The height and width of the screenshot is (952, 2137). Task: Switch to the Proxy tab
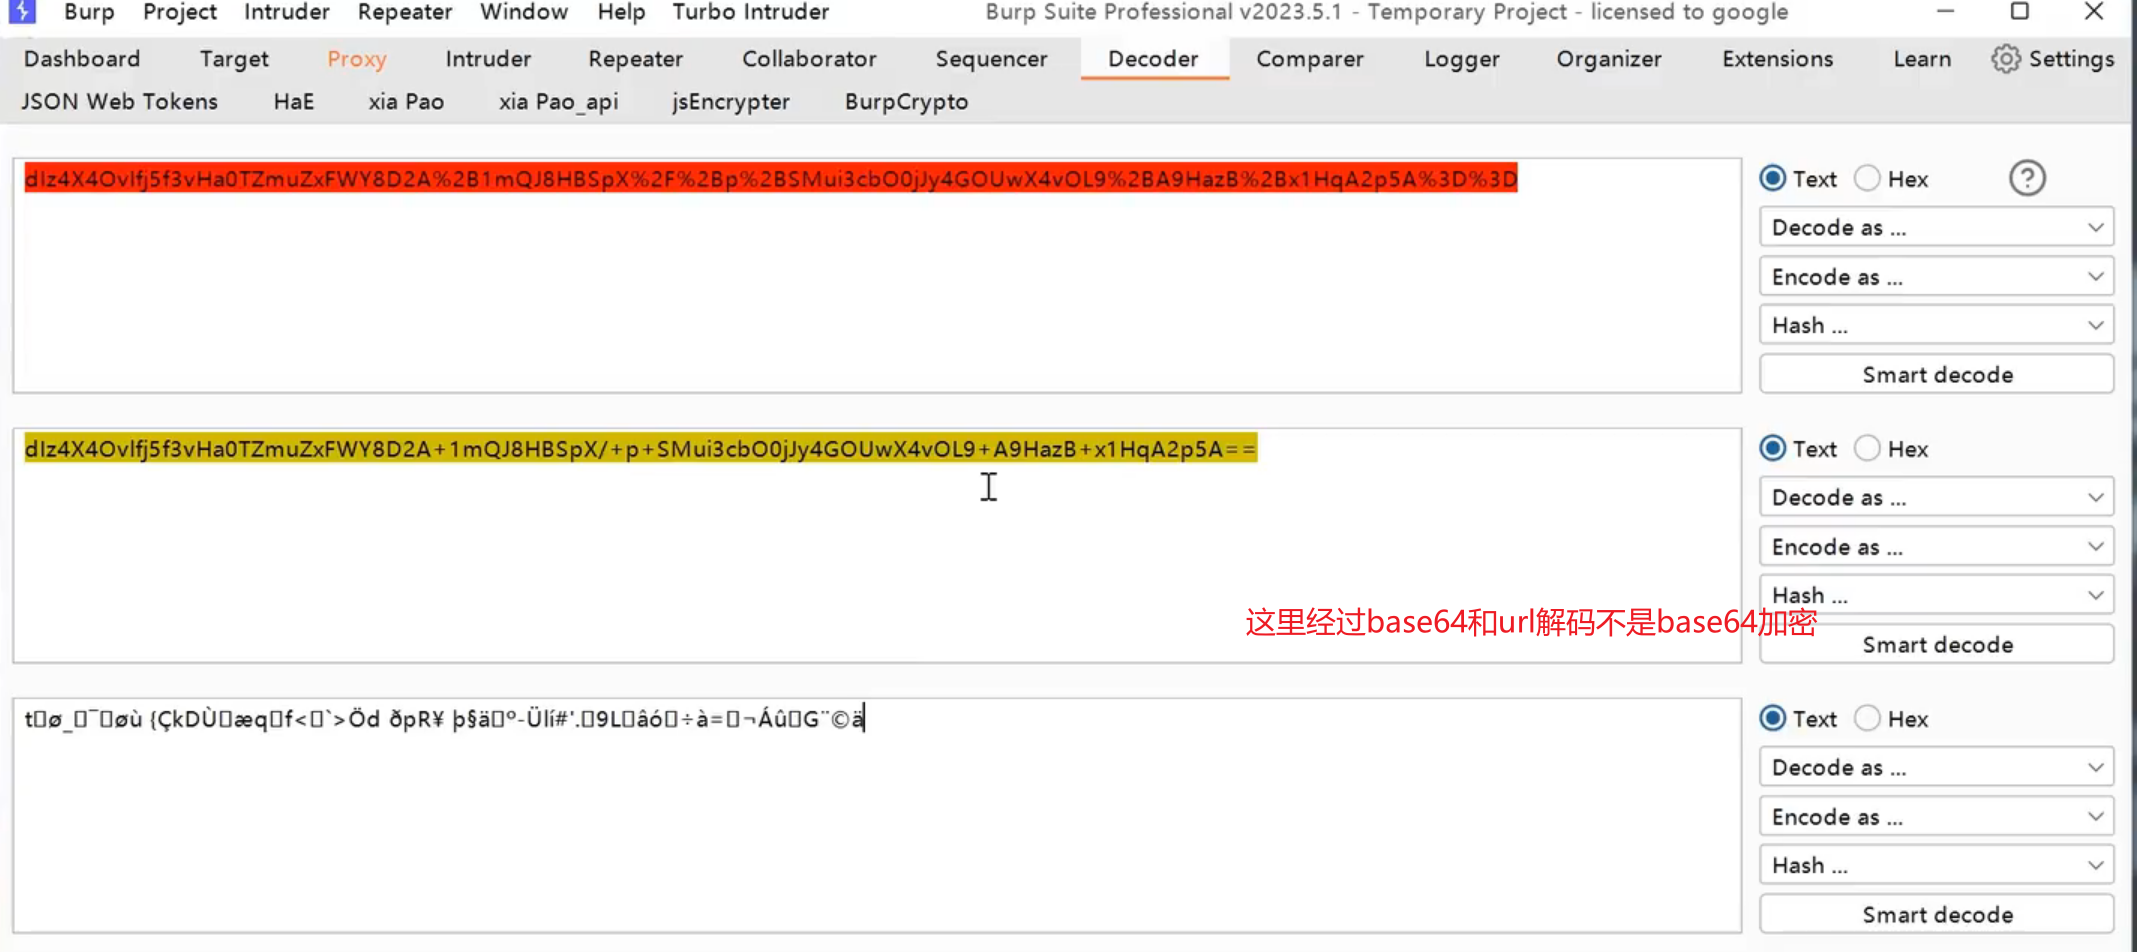pos(356,59)
